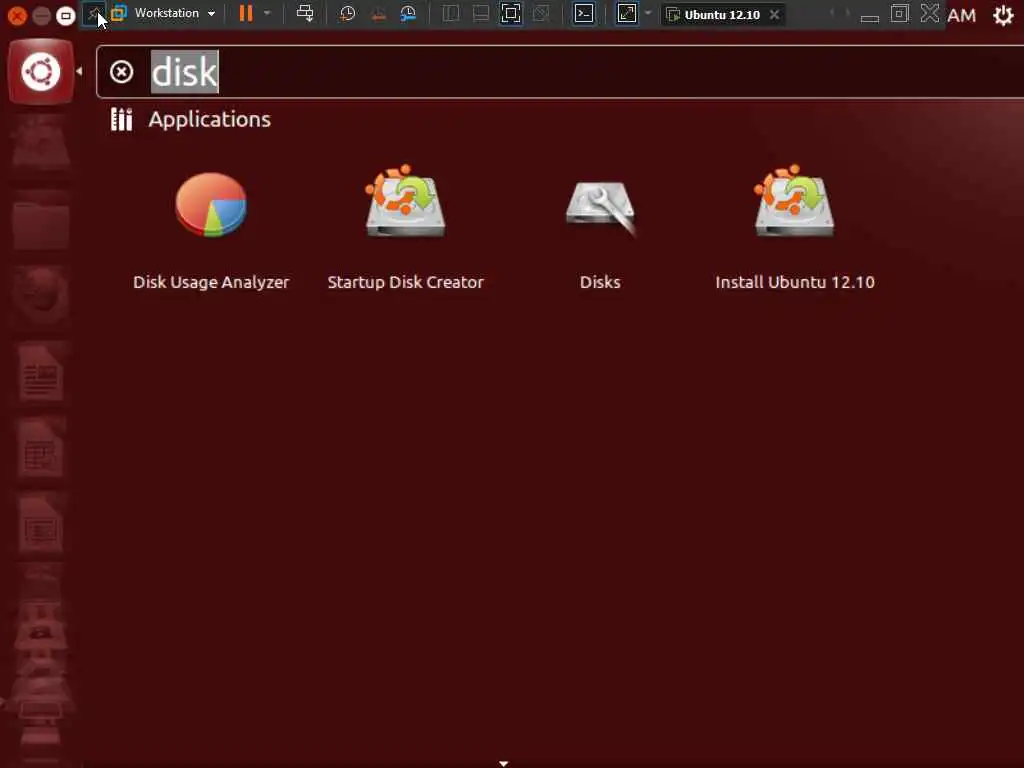The image size is (1024, 768).
Task: Open Firefox from the launcher
Action: pos(40,297)
